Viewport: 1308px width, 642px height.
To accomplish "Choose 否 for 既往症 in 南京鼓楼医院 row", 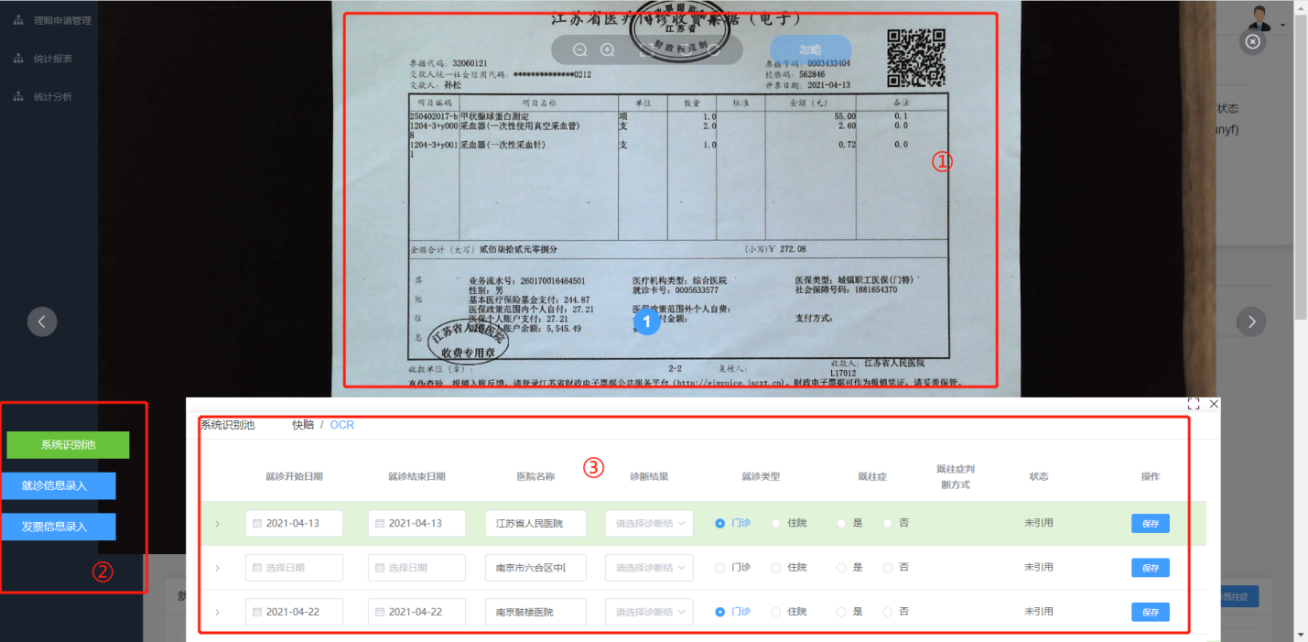I will point(888,611).
